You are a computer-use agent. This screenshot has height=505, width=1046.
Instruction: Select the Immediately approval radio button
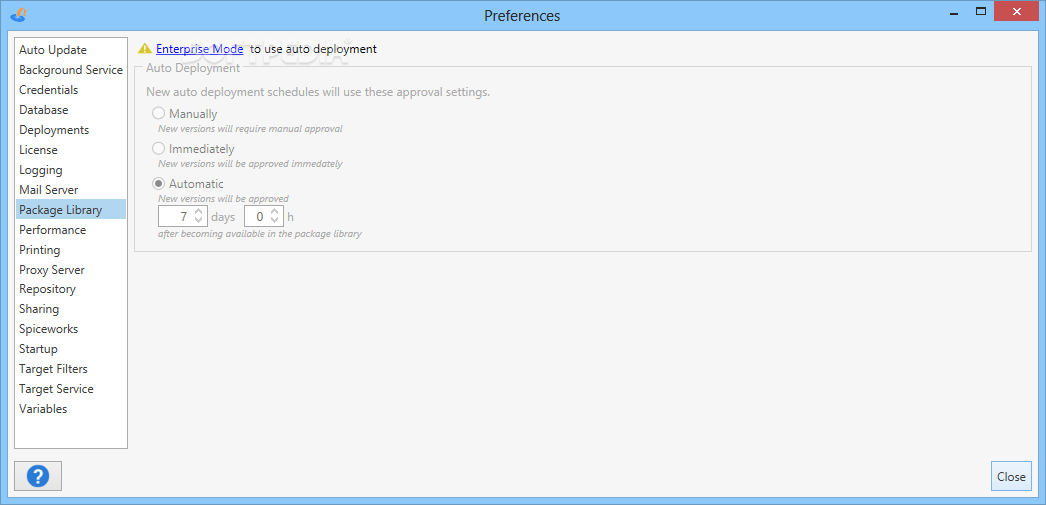159,149
